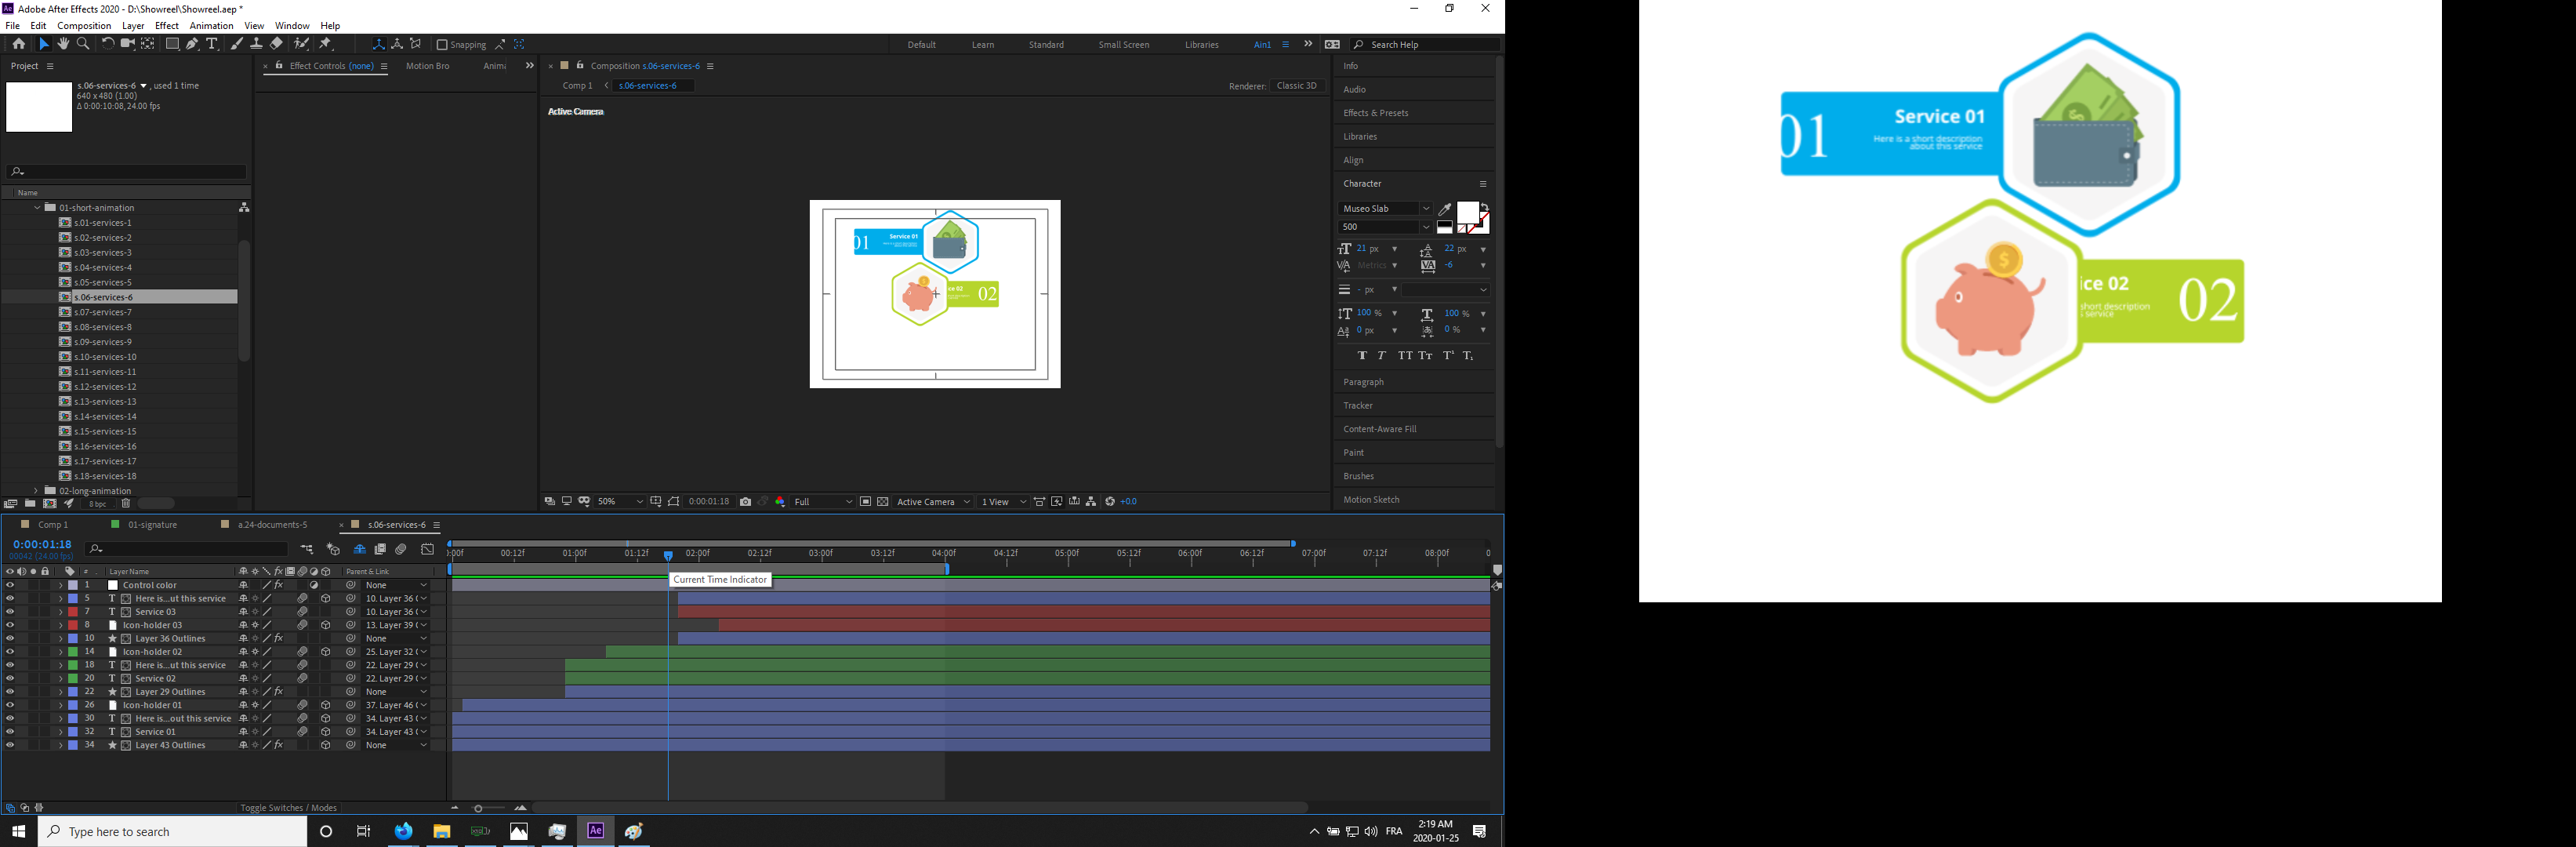Toggle the transparency grid in viewer
The image size is (2576, 847).
point(883,502)
